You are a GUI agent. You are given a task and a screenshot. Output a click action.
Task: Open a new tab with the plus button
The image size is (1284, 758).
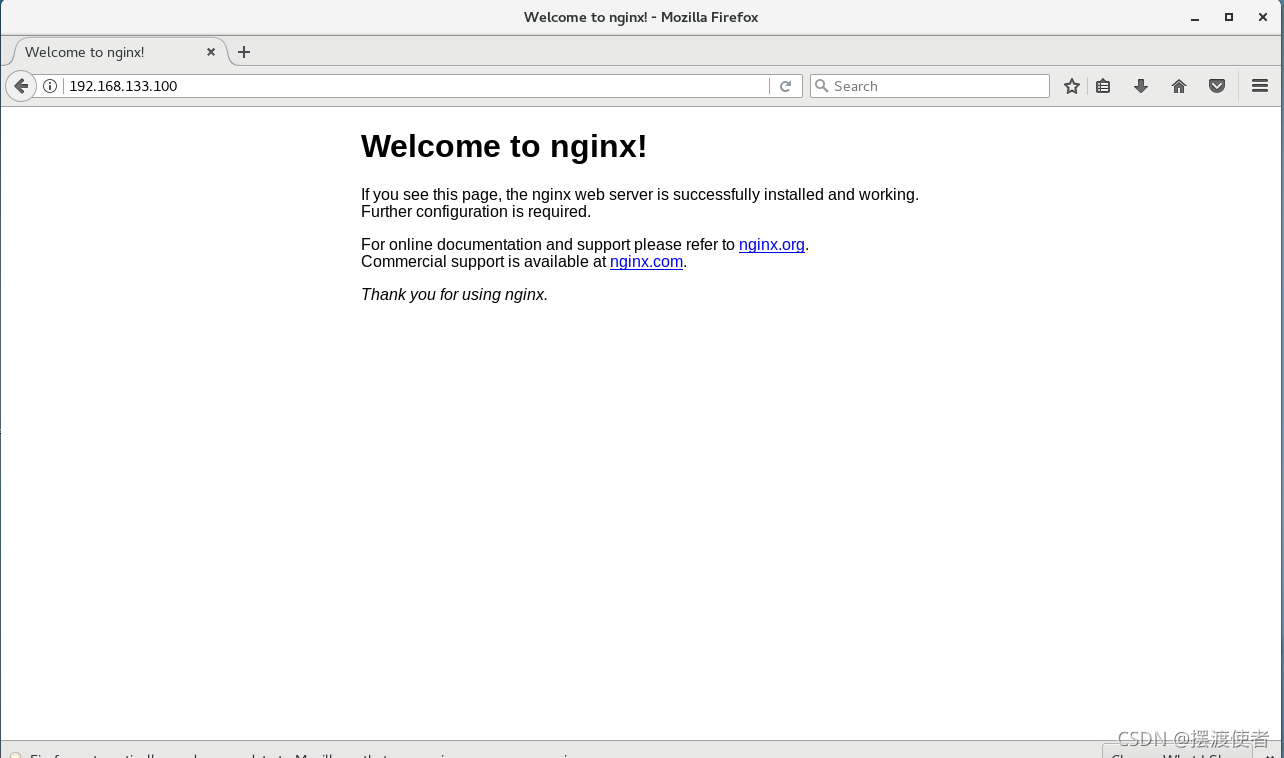(244, 52)
